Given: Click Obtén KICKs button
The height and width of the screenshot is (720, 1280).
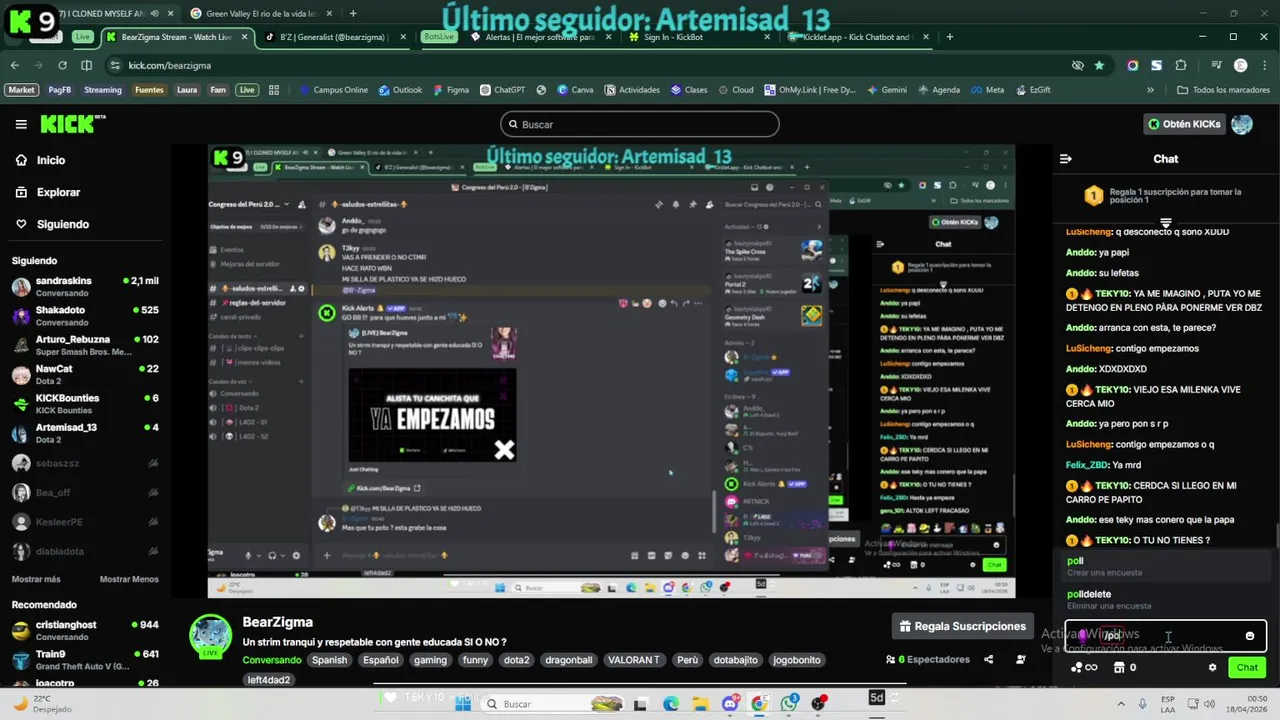Looking at the screenshot, I should click(1185, 124).
